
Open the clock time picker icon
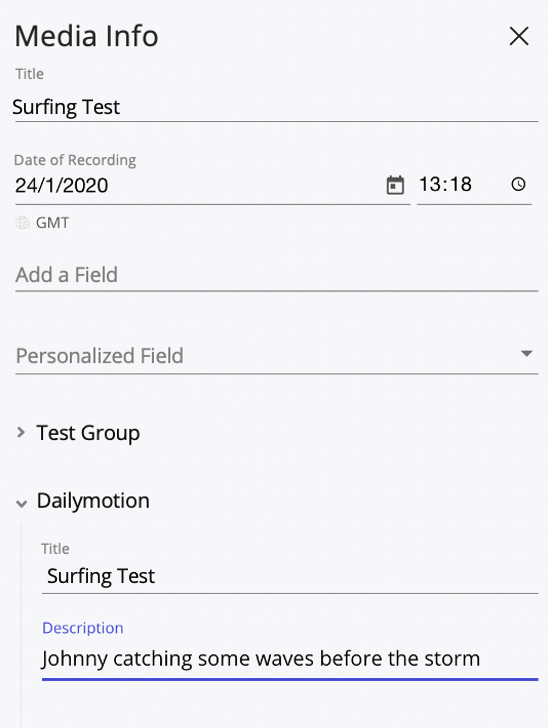(518, 184)
